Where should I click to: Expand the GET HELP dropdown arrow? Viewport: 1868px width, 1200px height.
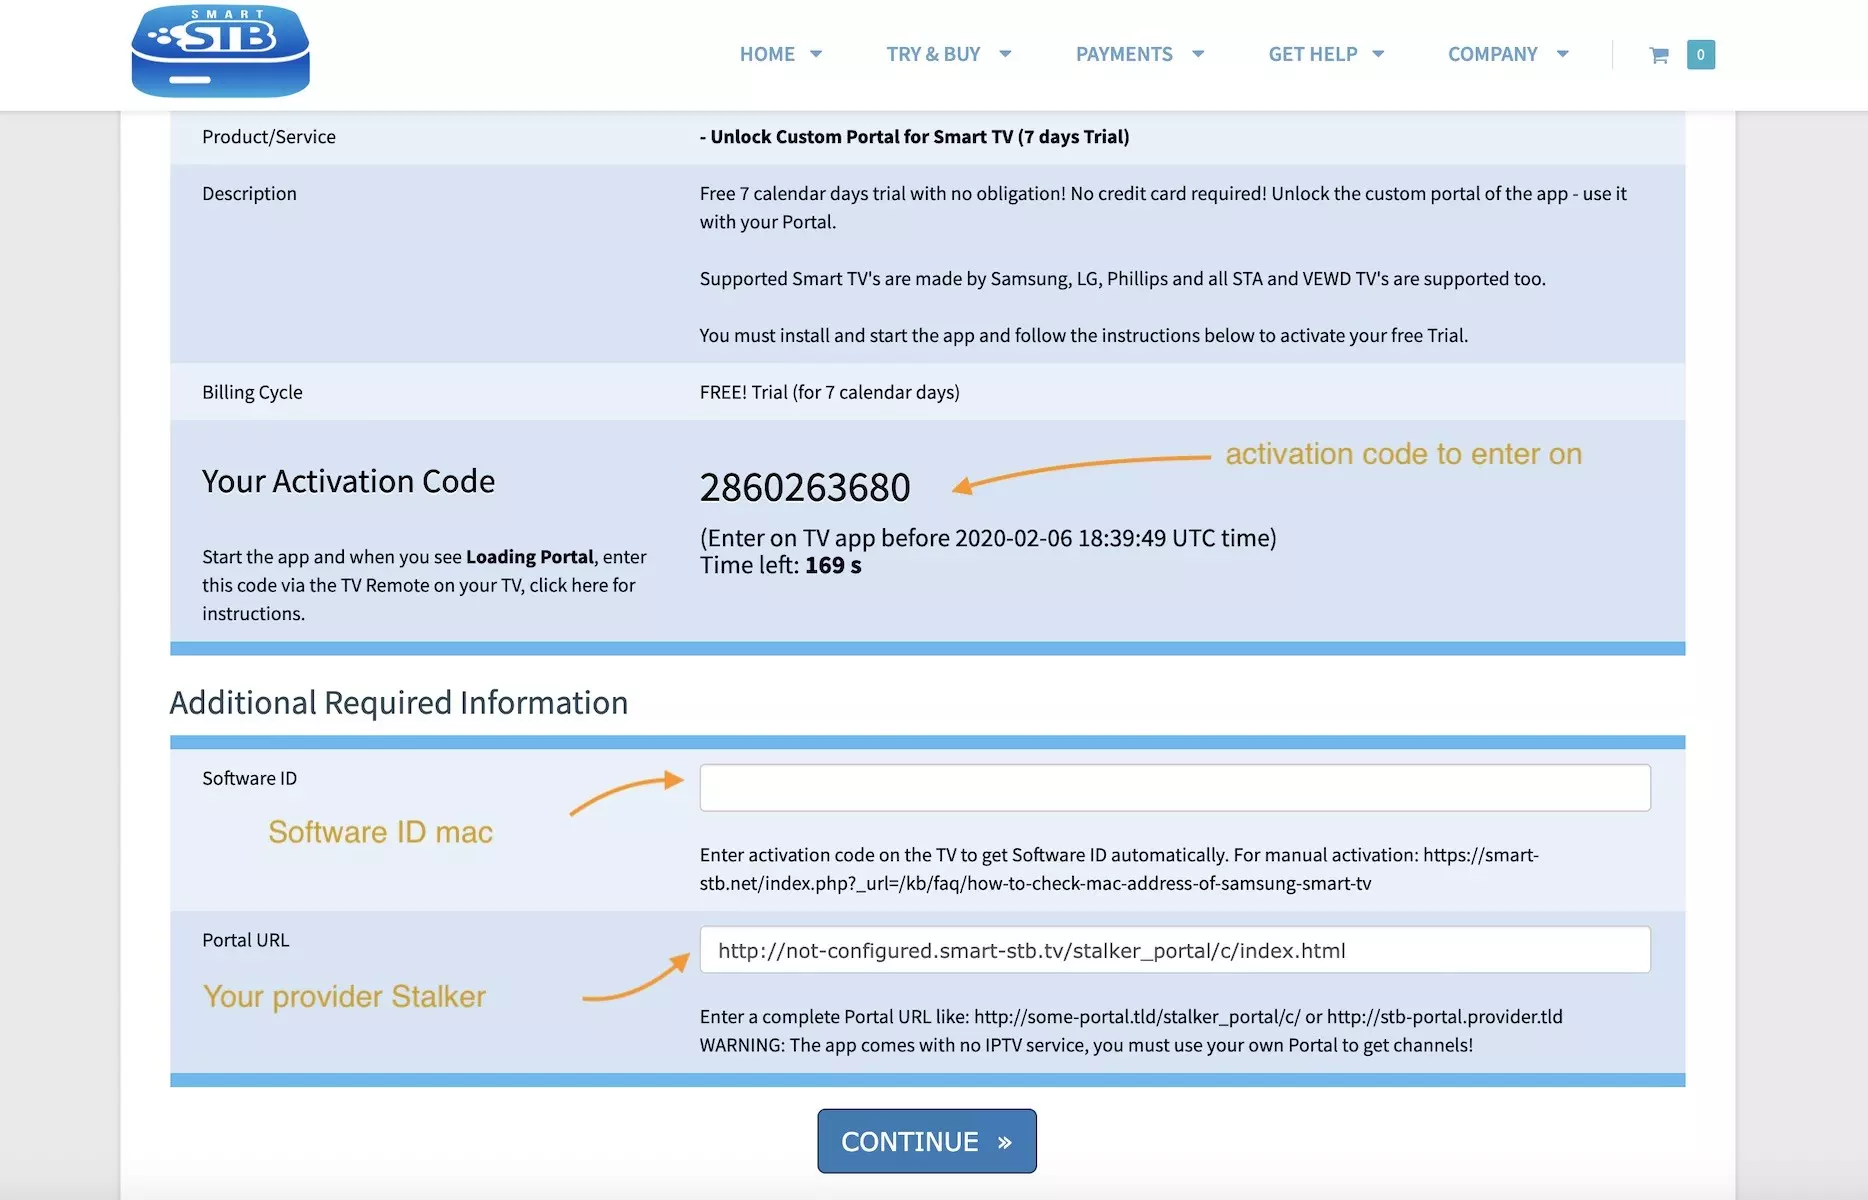[x=1378, y=55]
